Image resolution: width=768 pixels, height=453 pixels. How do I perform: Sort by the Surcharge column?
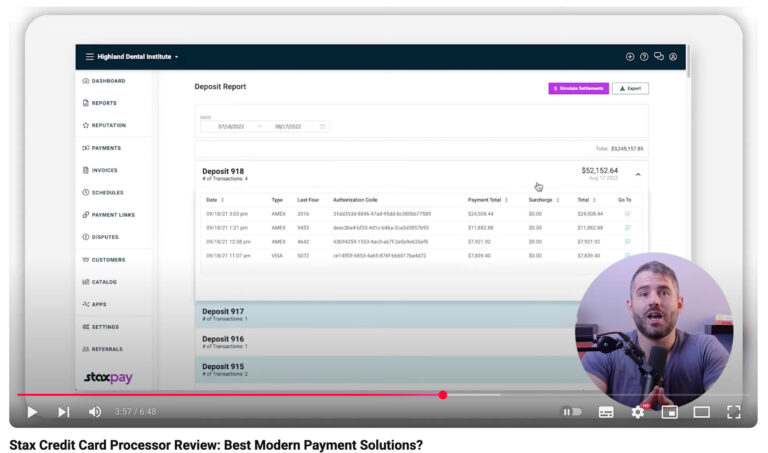pyautogui.click(x=544, y=200)
